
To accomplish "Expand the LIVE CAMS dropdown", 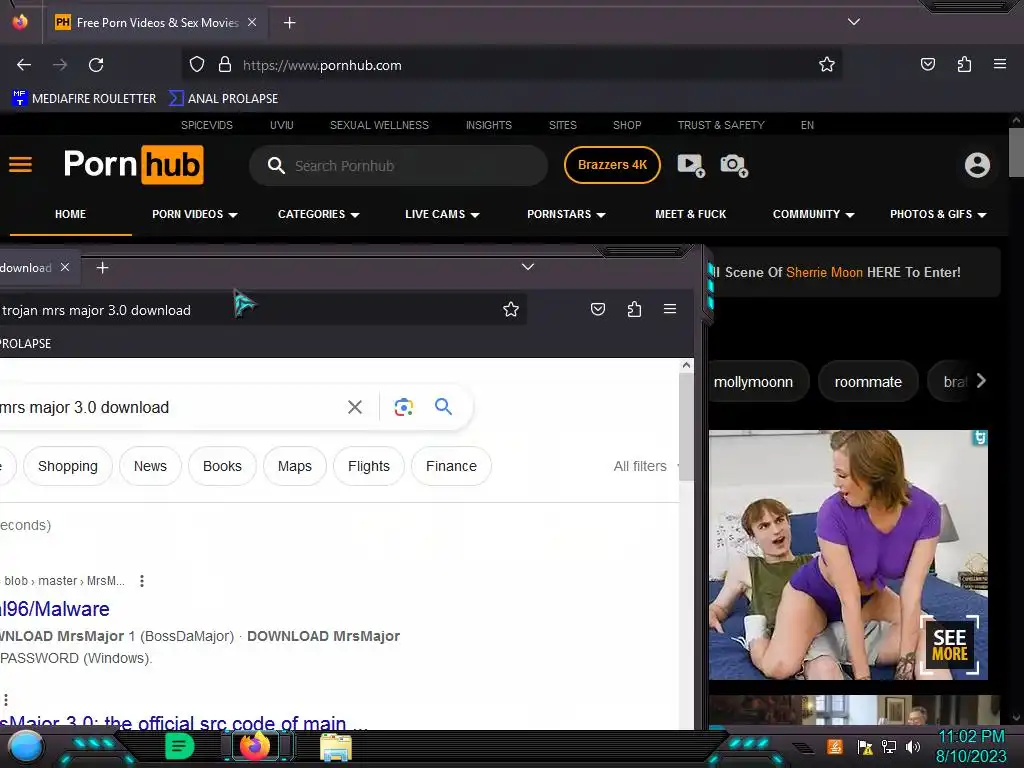I will (x=442, y=214).
